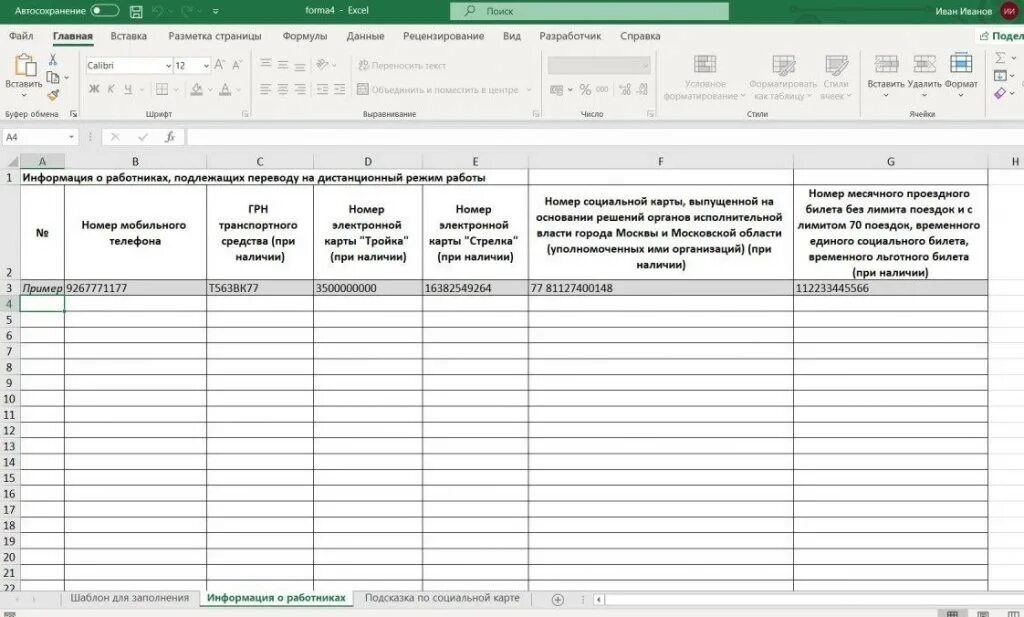1024x617 pixels.
Task: Toggle Bold (Ж) formatting
Action: click(94, 89)
